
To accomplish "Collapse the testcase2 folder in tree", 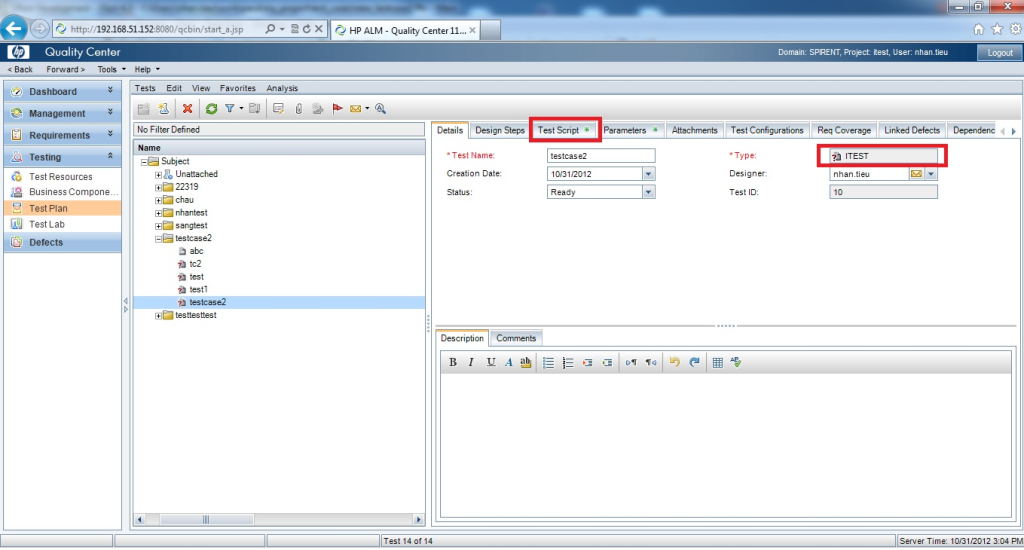I will click(158, 239).
